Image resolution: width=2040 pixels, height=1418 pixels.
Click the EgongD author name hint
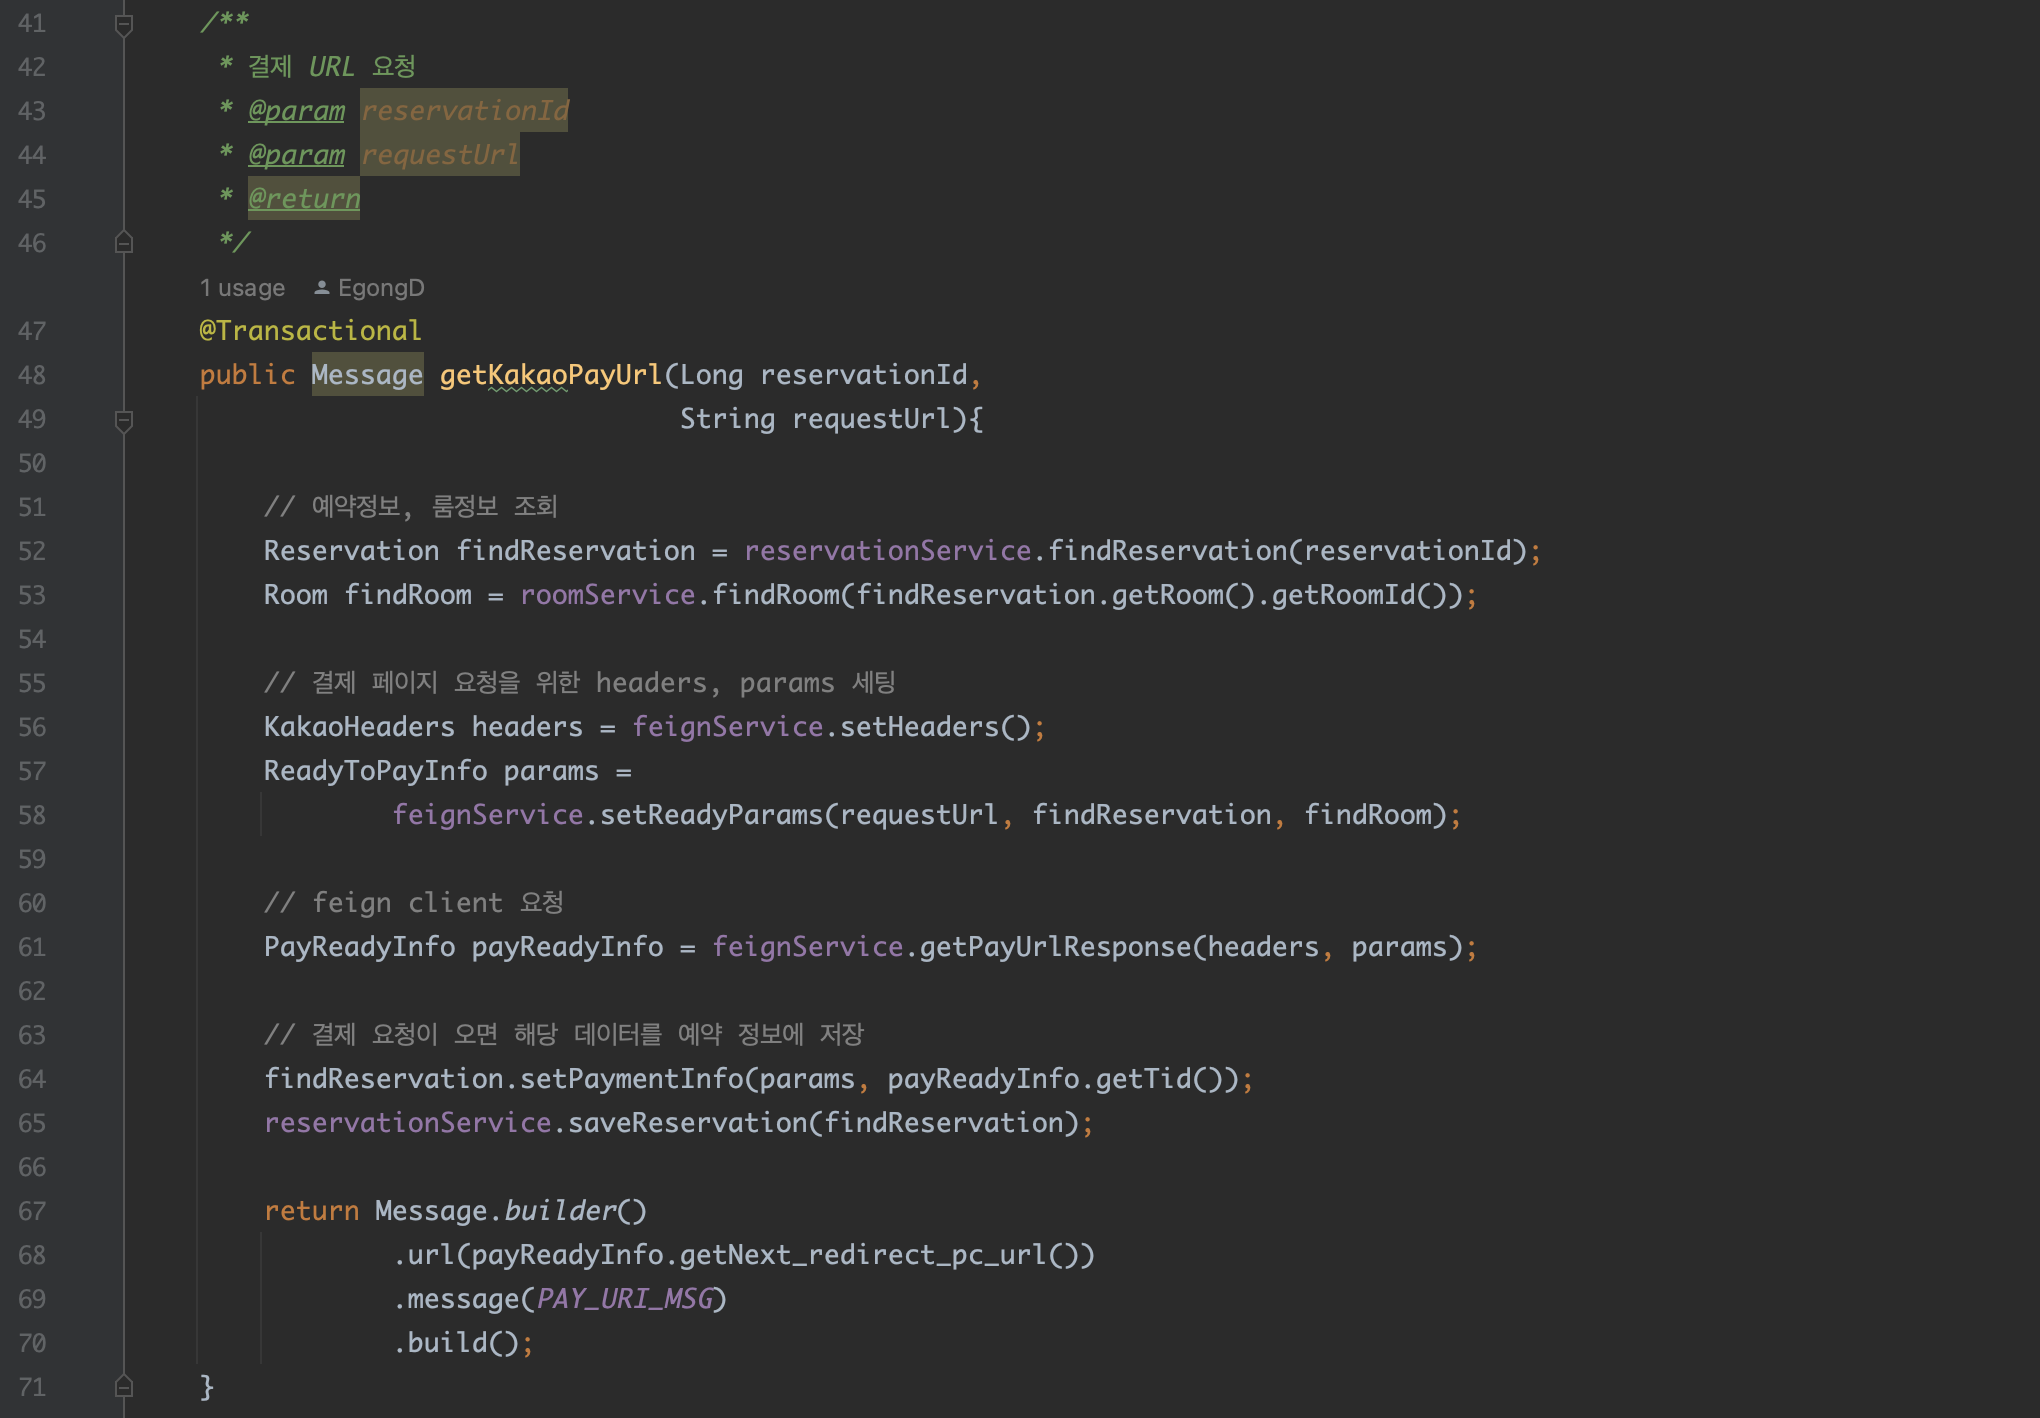pos(381,288)
